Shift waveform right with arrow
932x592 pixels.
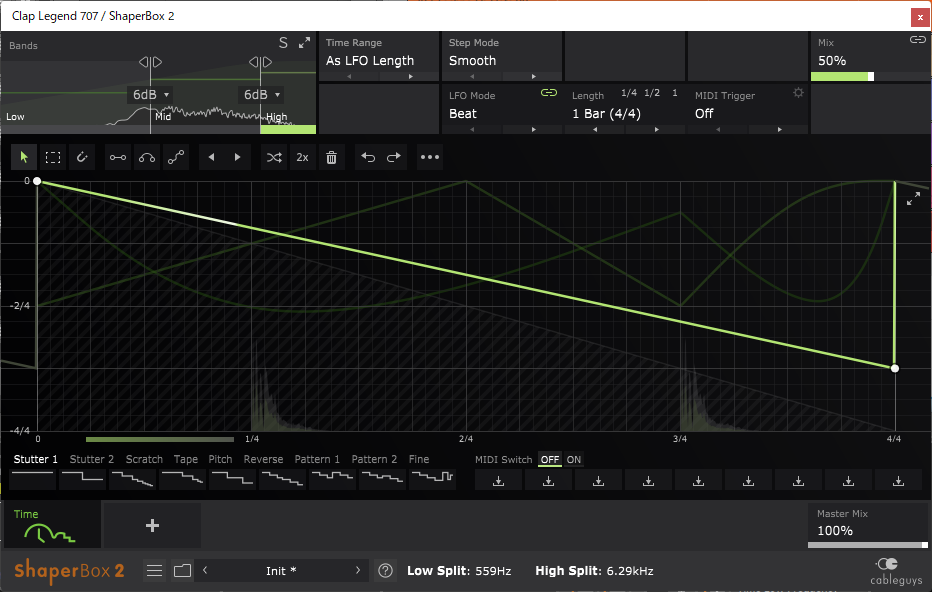click(237, 157)
